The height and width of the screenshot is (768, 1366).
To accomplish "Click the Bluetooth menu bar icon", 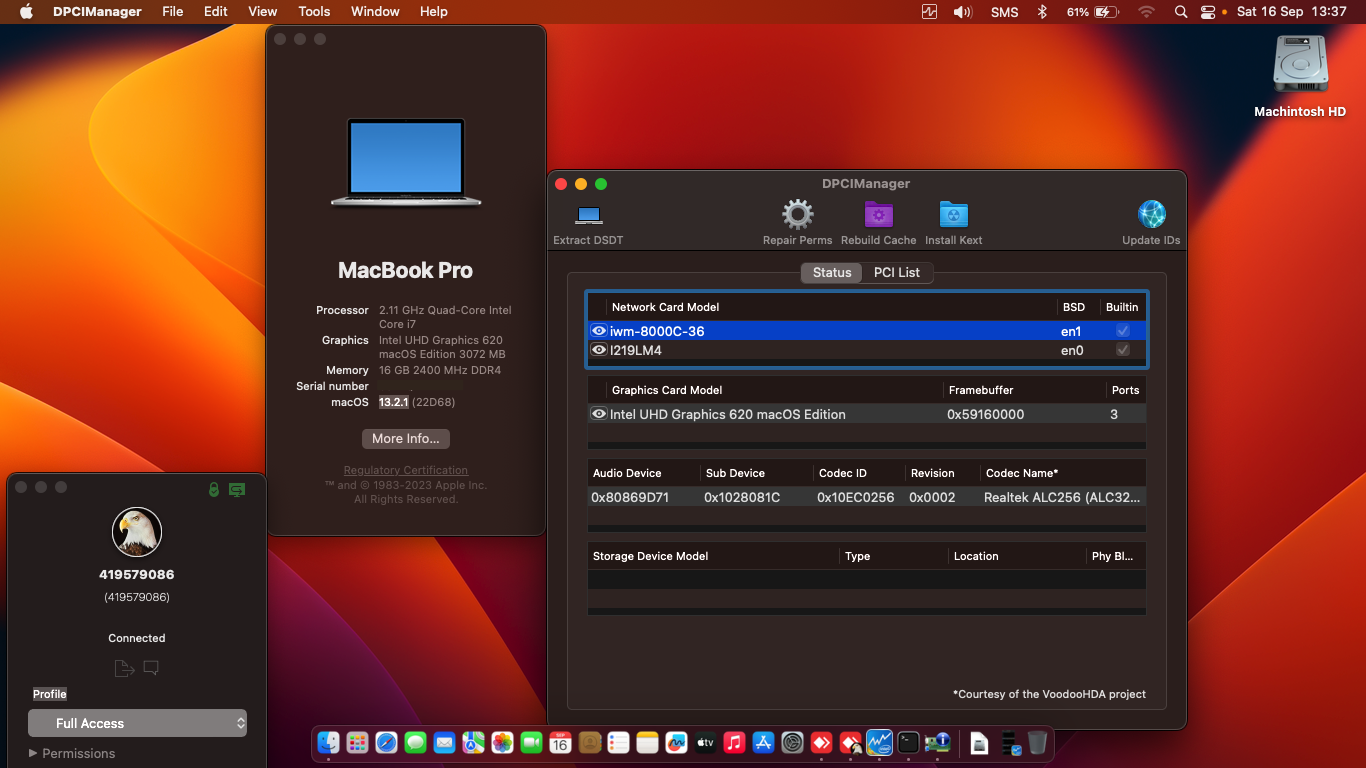I will point(1041,12).
